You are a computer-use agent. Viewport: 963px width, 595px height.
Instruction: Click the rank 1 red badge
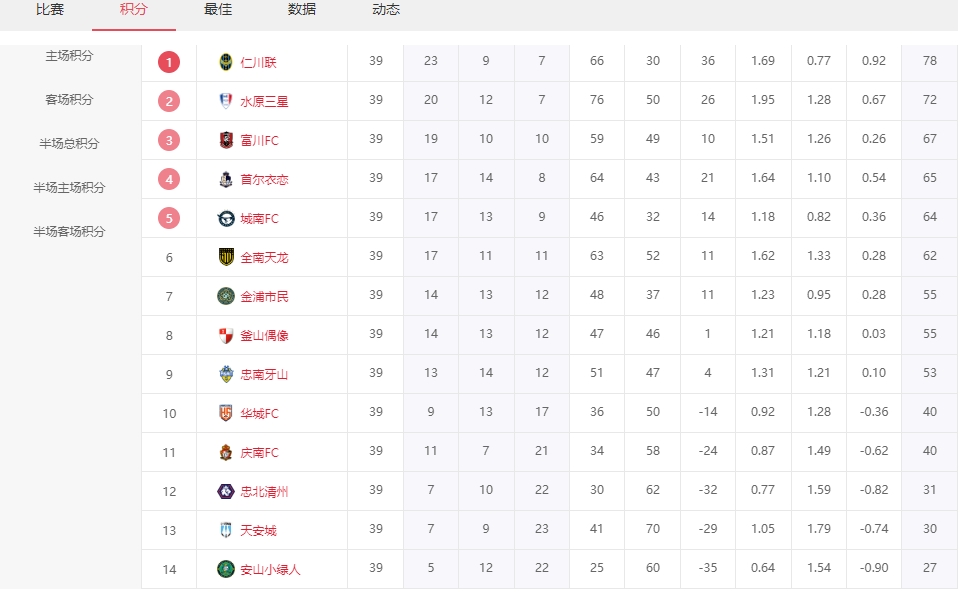pyautogui.click(x=169, y=62)
